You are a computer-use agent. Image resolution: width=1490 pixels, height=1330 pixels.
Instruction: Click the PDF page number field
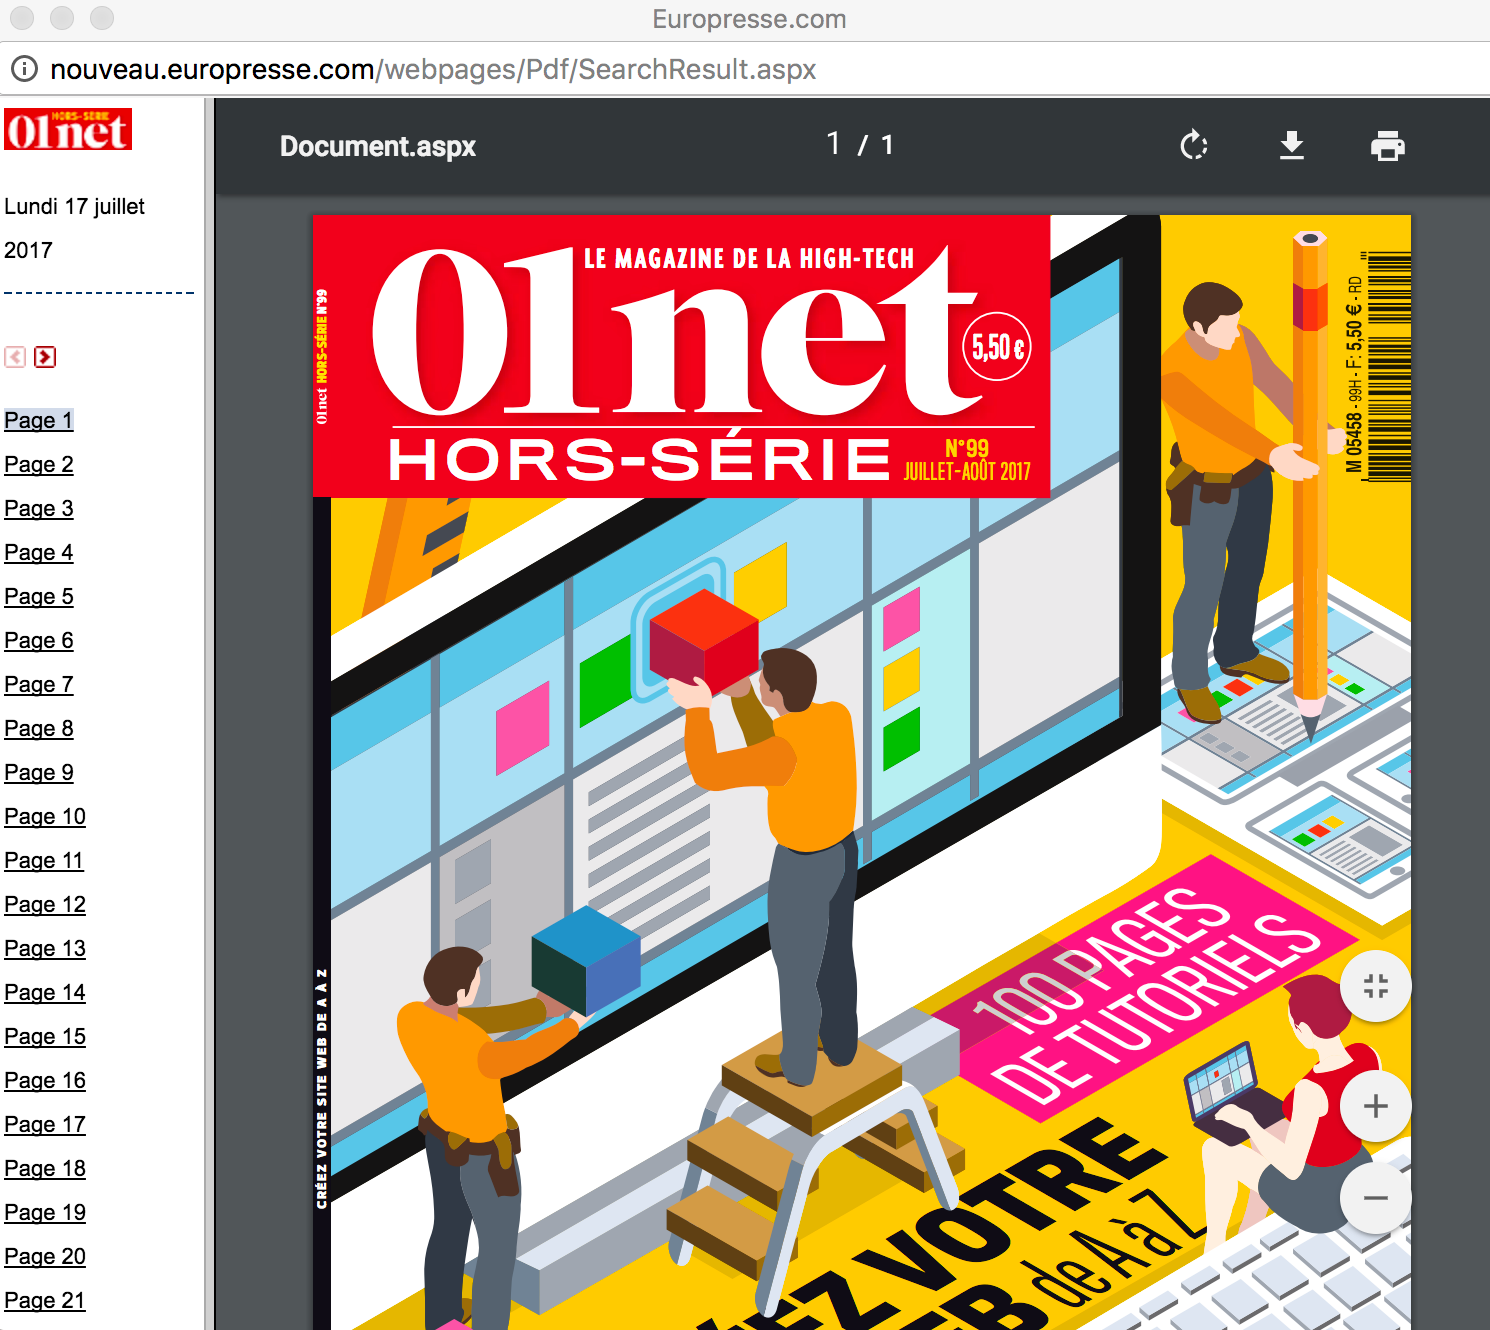click(834, 145)
